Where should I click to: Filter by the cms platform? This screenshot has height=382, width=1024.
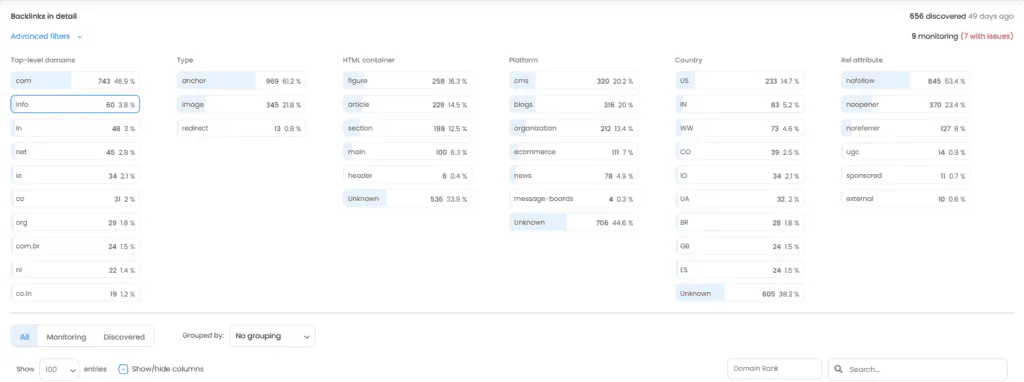573,81
